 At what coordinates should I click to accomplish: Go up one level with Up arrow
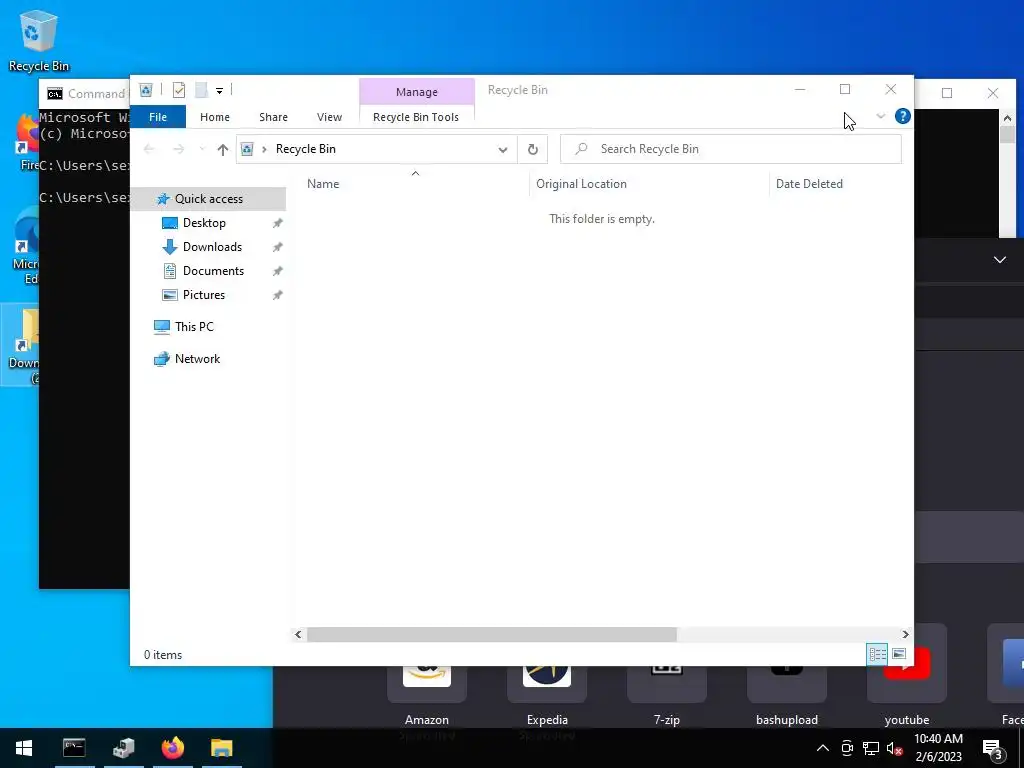(x=223, y=150)
